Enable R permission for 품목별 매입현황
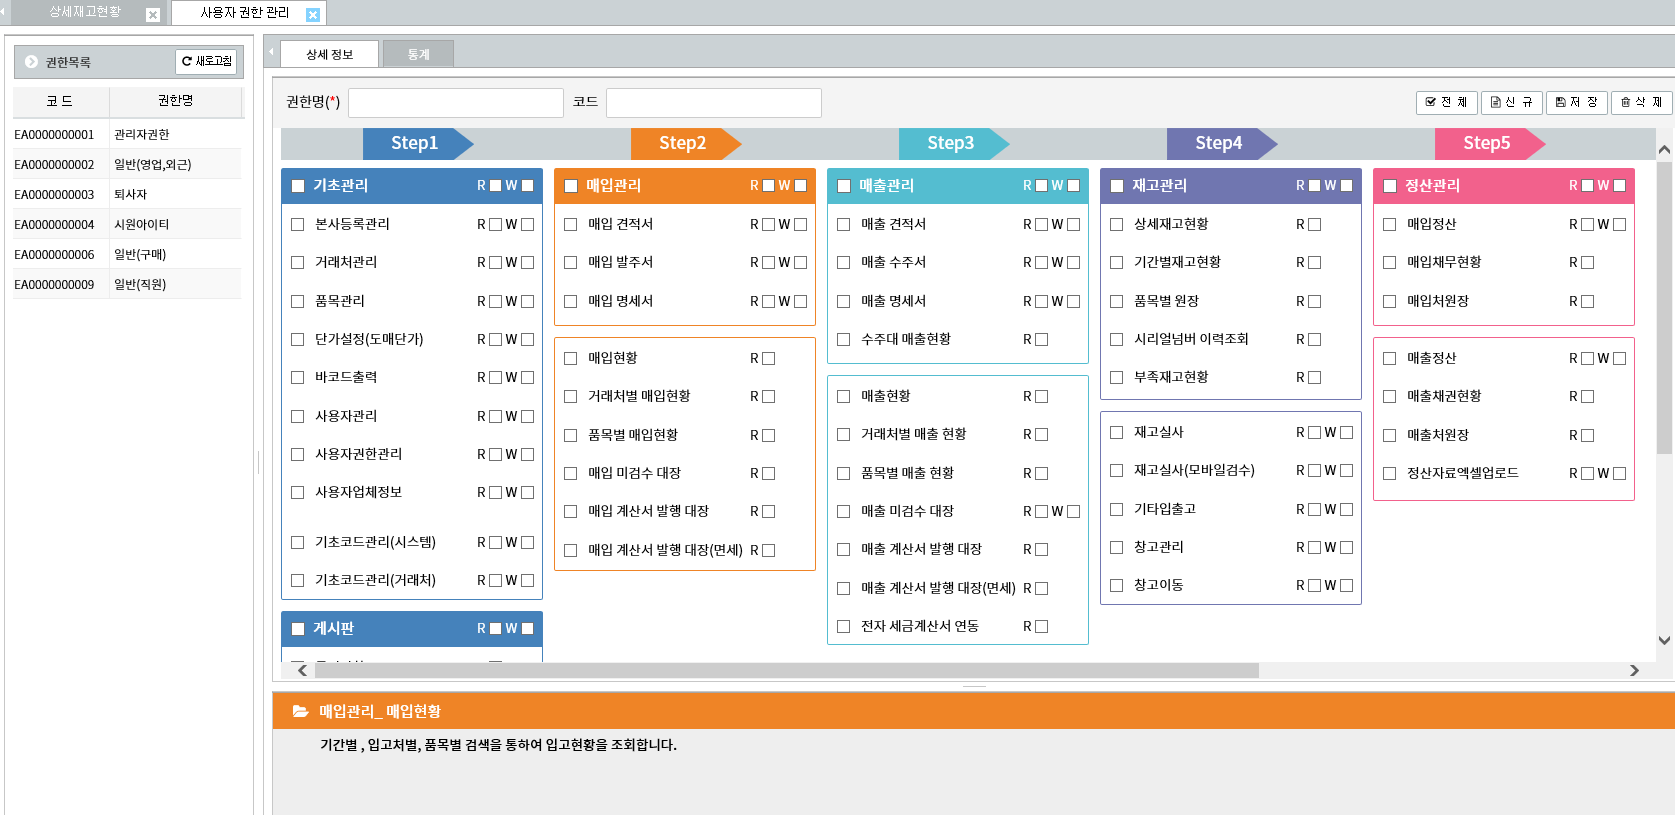Viewport: 1675px width, 815px height. 768,435
